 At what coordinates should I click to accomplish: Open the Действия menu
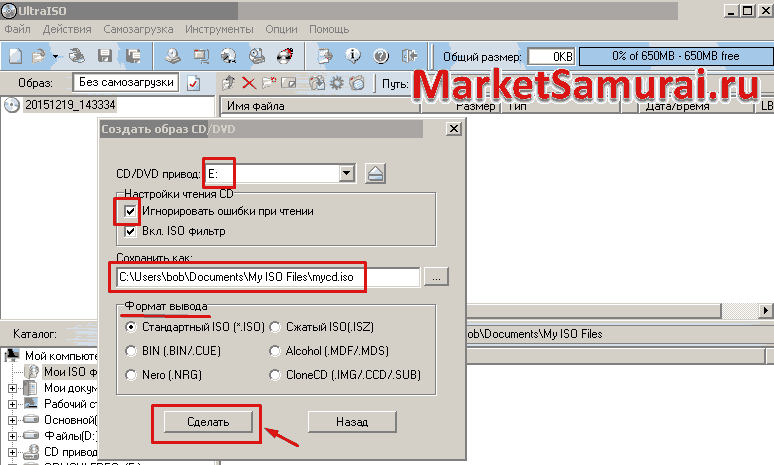tap(67, 29)
